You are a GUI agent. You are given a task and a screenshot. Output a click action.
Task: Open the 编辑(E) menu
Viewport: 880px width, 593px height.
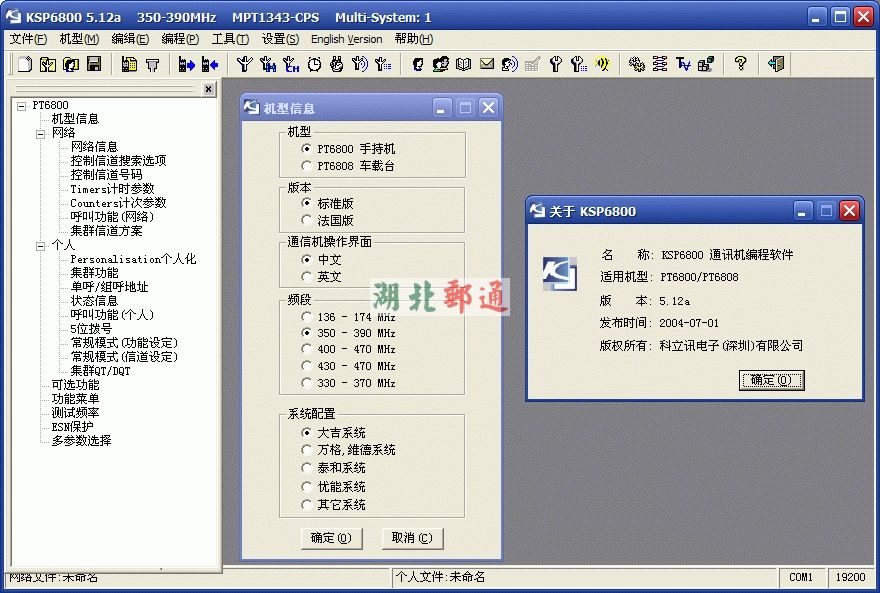tap(130, 39)
